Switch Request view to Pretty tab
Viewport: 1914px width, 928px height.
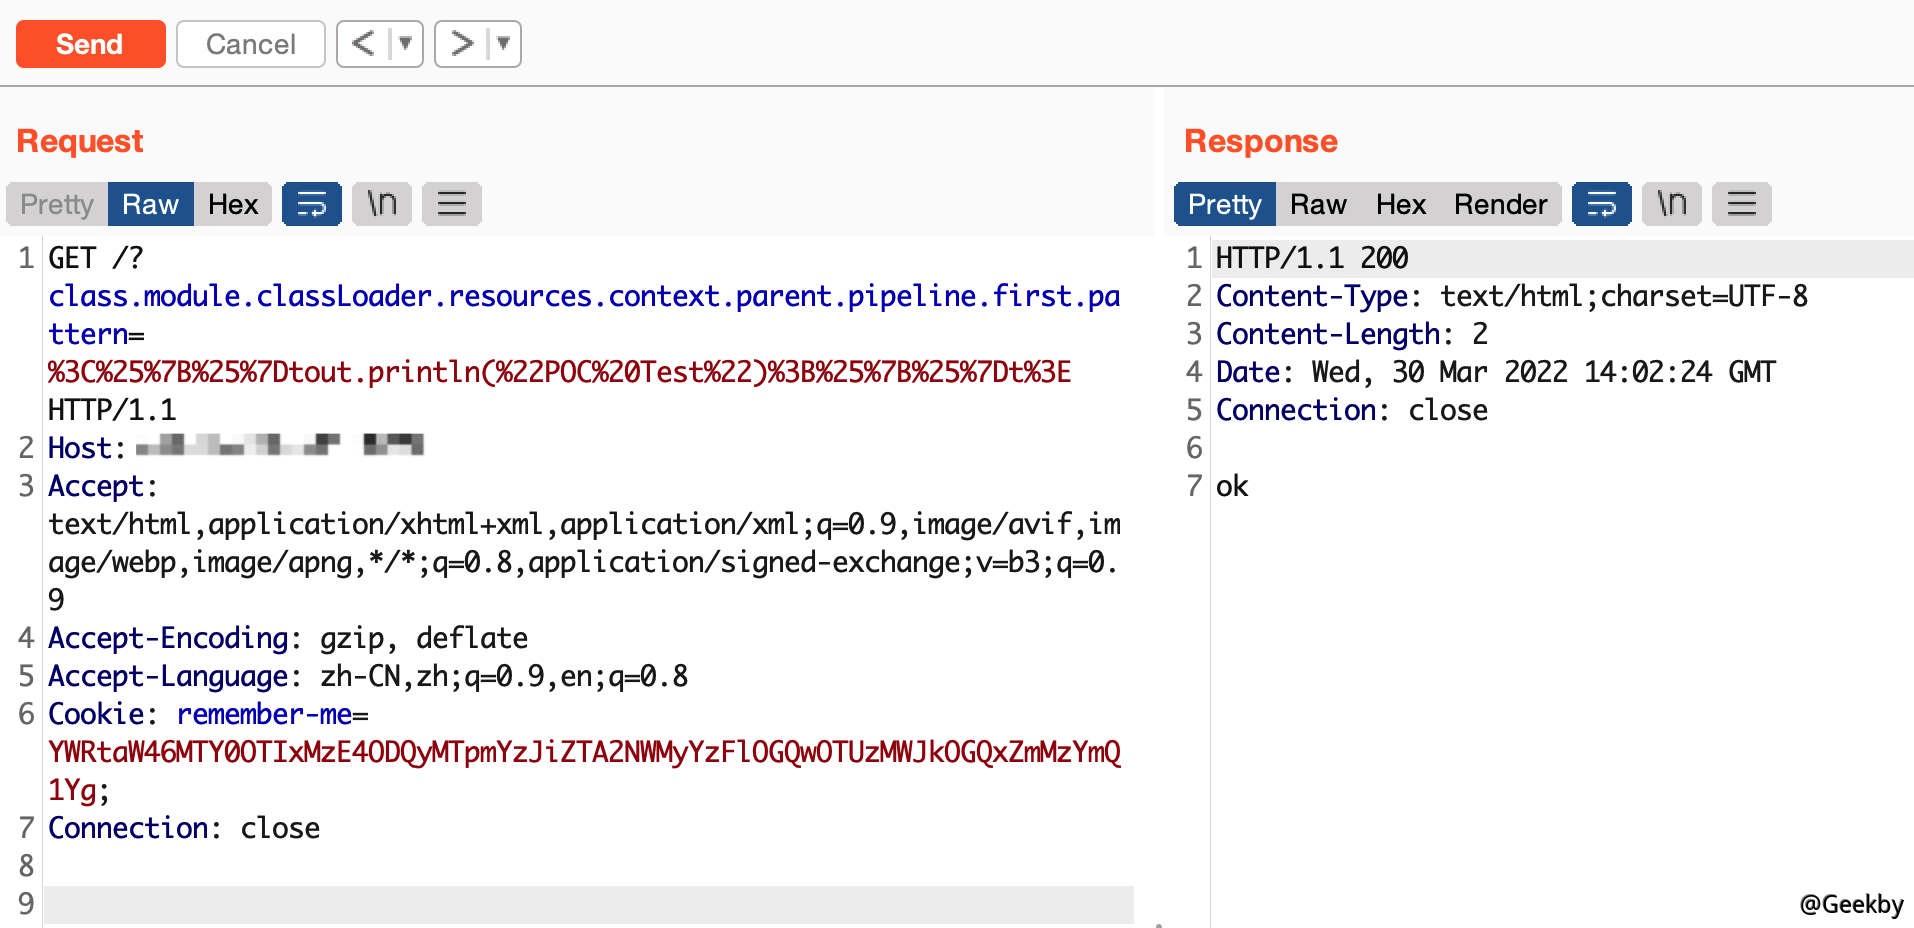[x=57, y=204]
